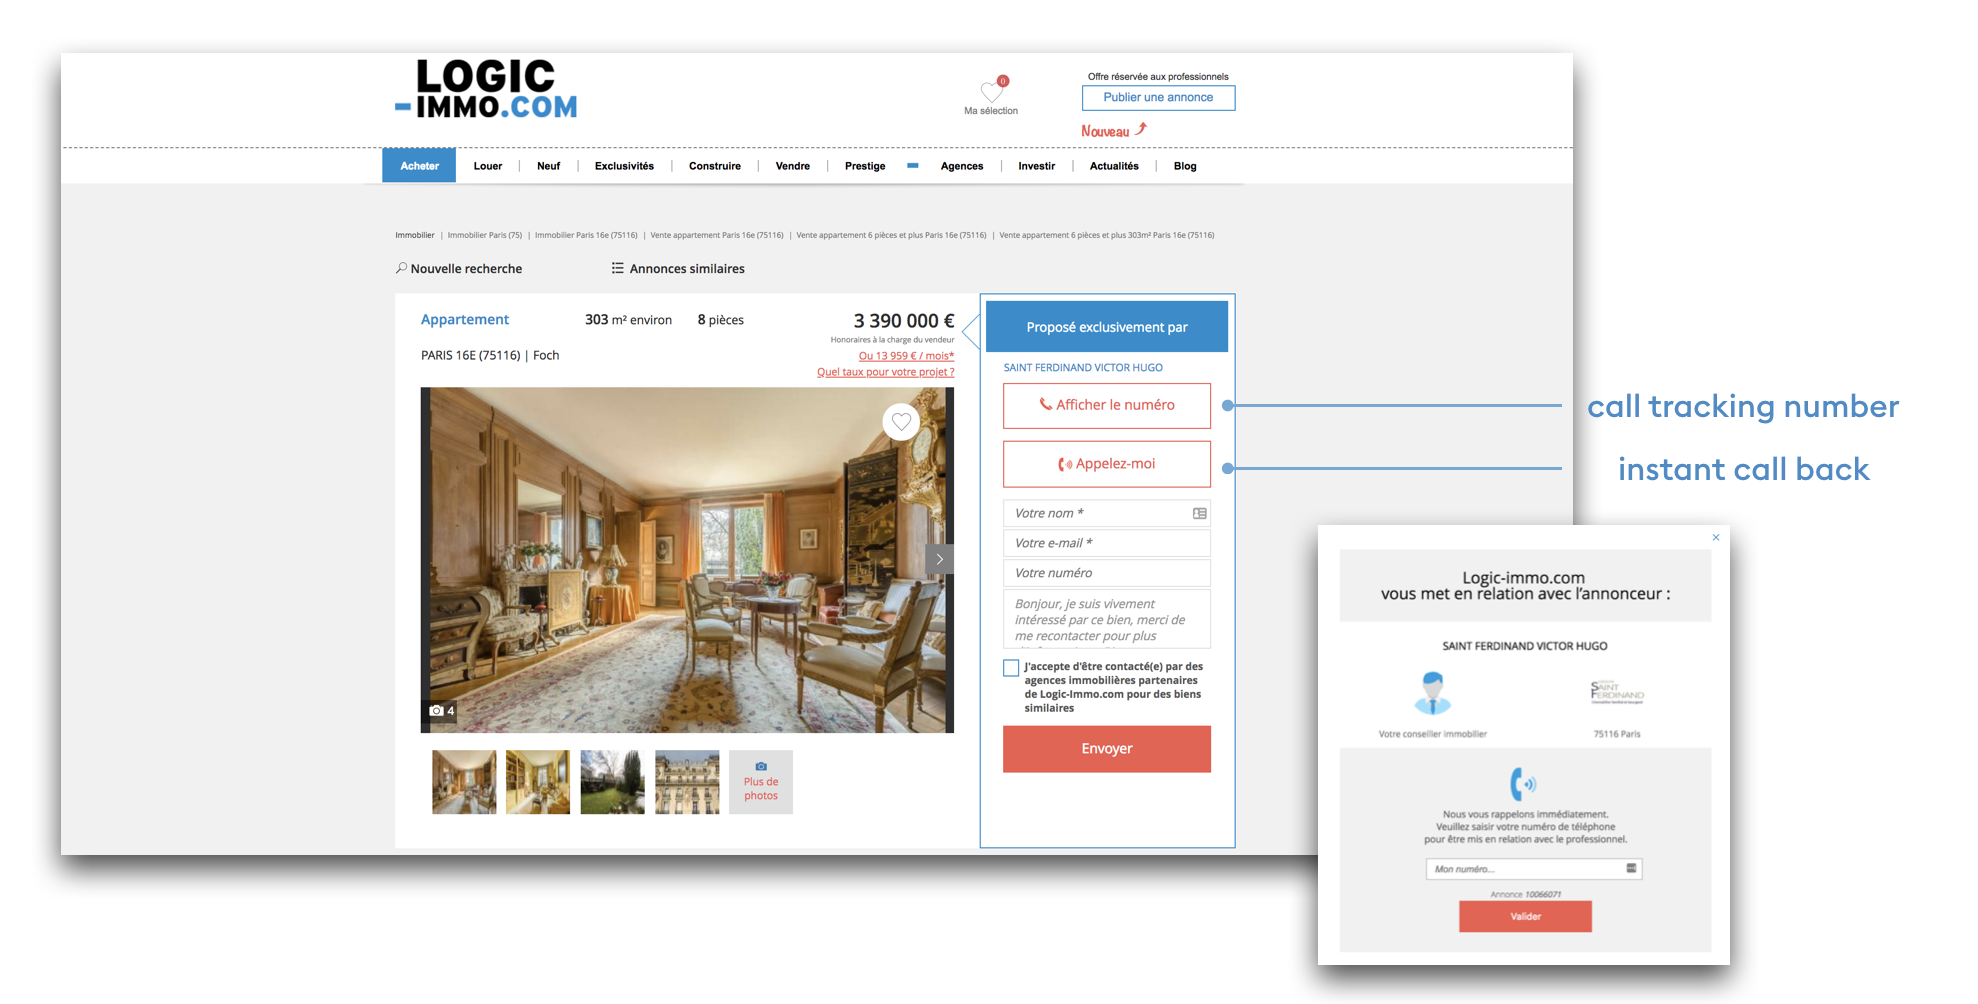This screenshot has width=1978, height=1004.
Task: Click the keyboard icon in the Mon numéro field
Action: tap(1629, 869)
